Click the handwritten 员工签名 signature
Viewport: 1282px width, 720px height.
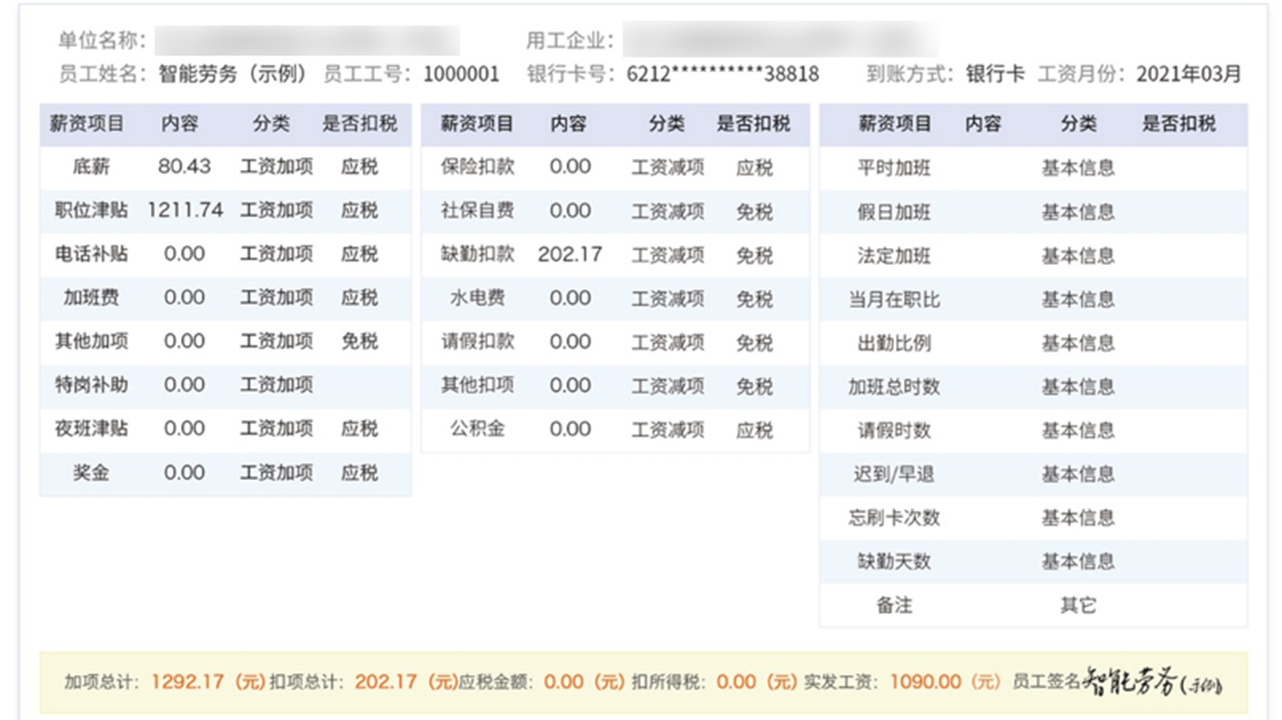(x=1153, y=682)
